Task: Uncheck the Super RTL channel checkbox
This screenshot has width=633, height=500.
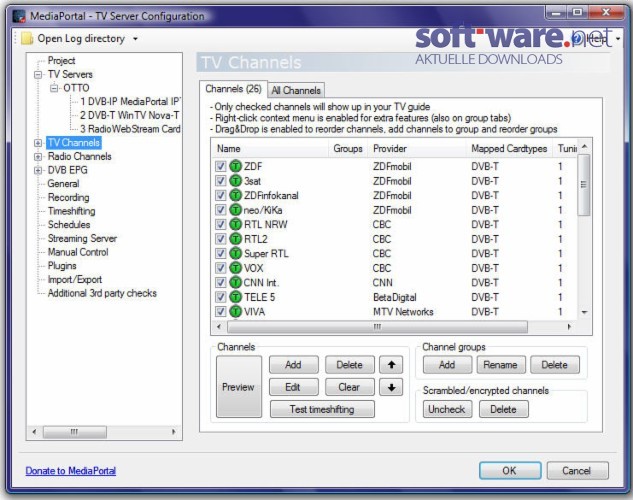Action: coord(220,253)
